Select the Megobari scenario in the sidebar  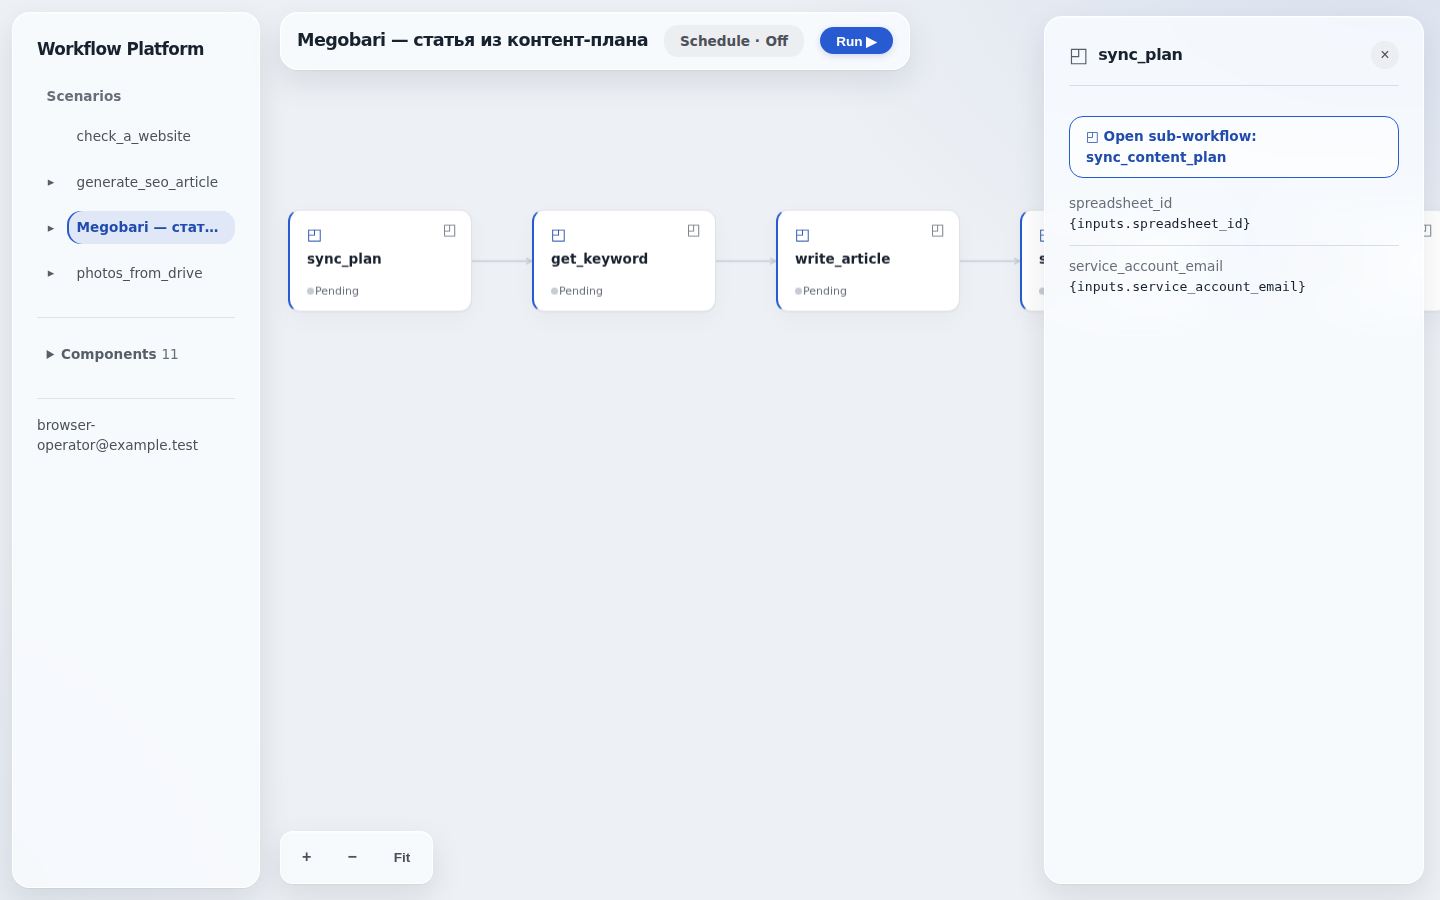click(x=151, y=227)
